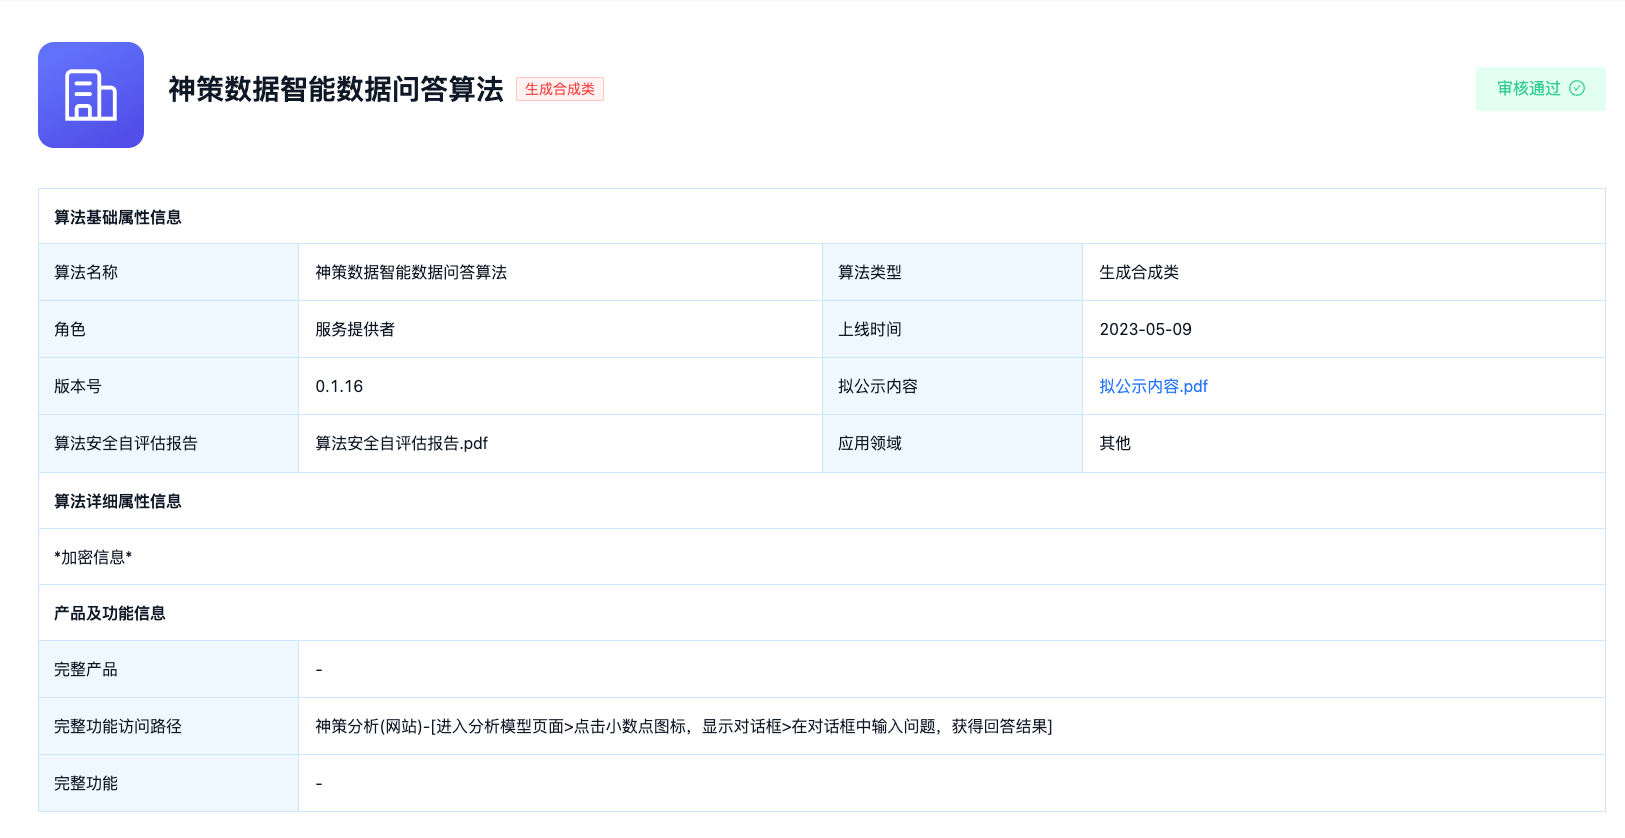
Task: Click the 产品及功能信息 section header
Action: [x=822, y=613]
